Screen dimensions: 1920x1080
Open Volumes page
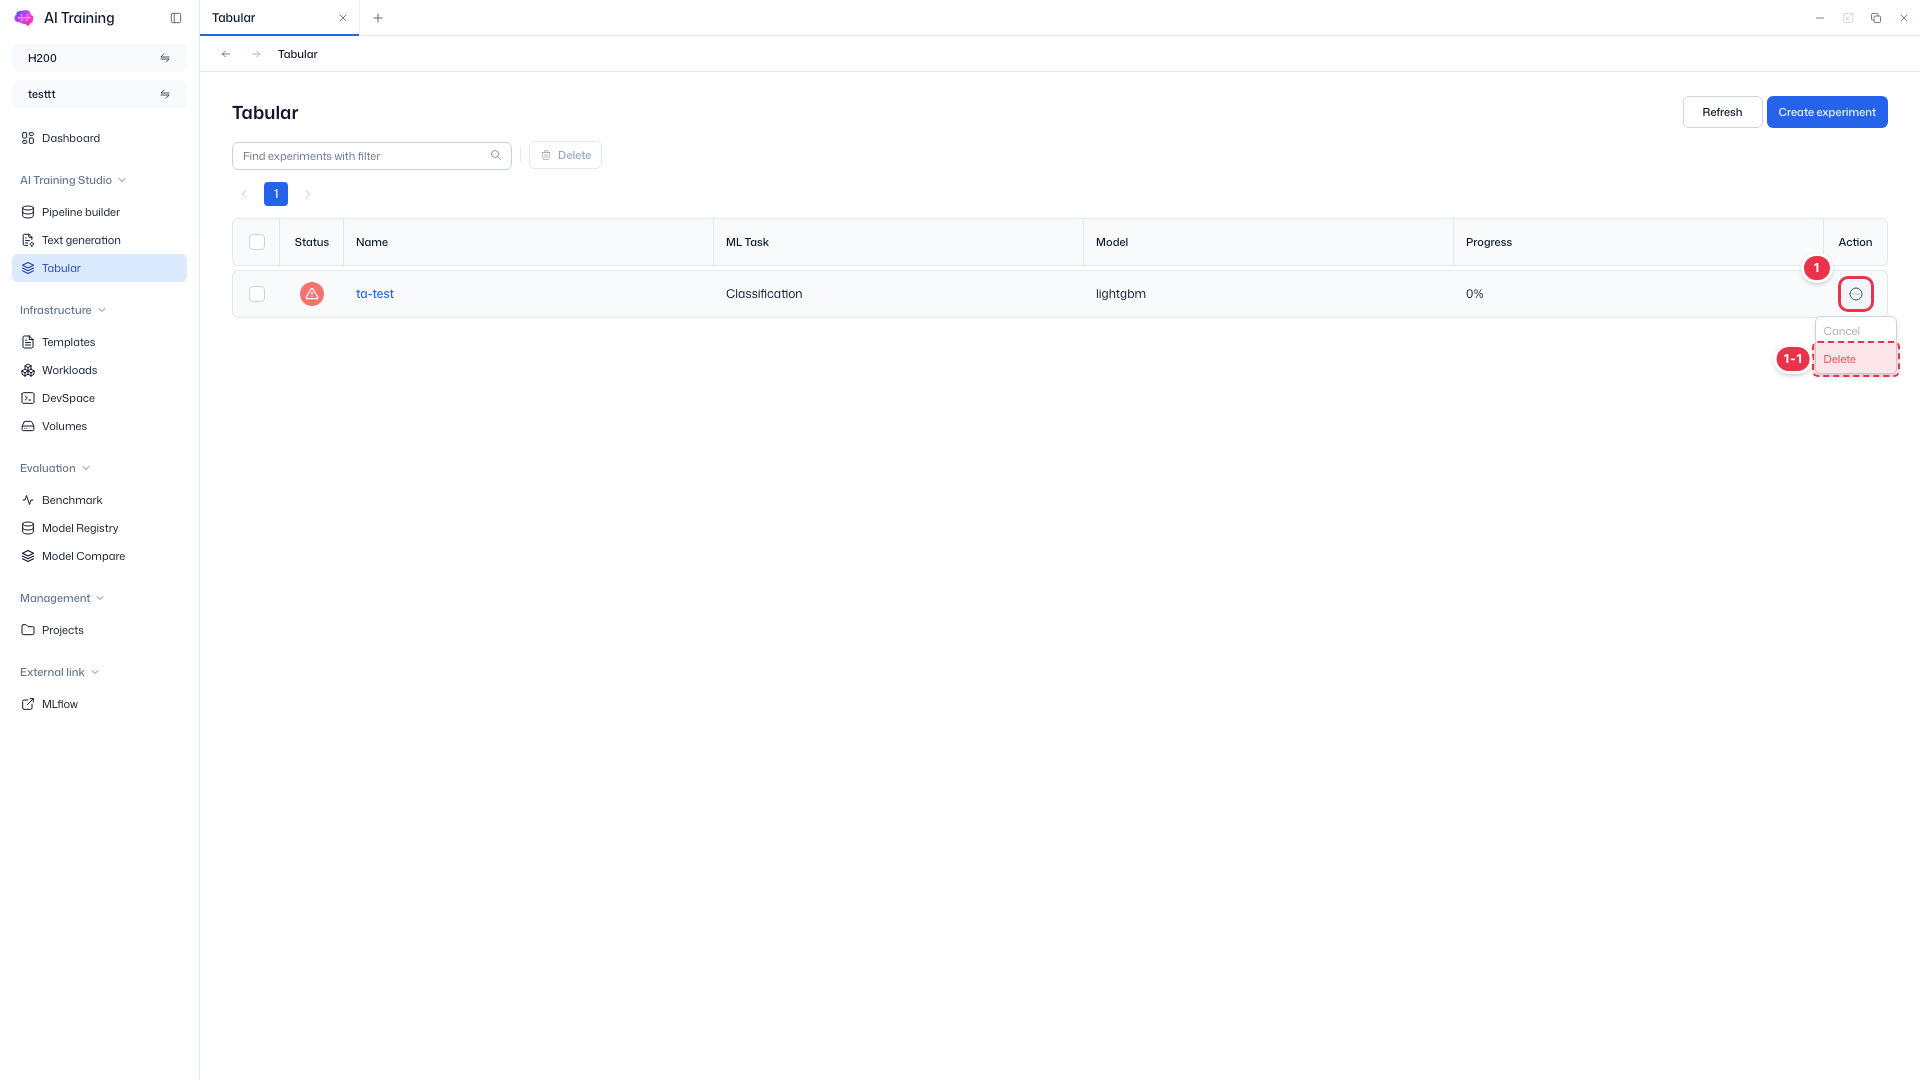(99, 426)
